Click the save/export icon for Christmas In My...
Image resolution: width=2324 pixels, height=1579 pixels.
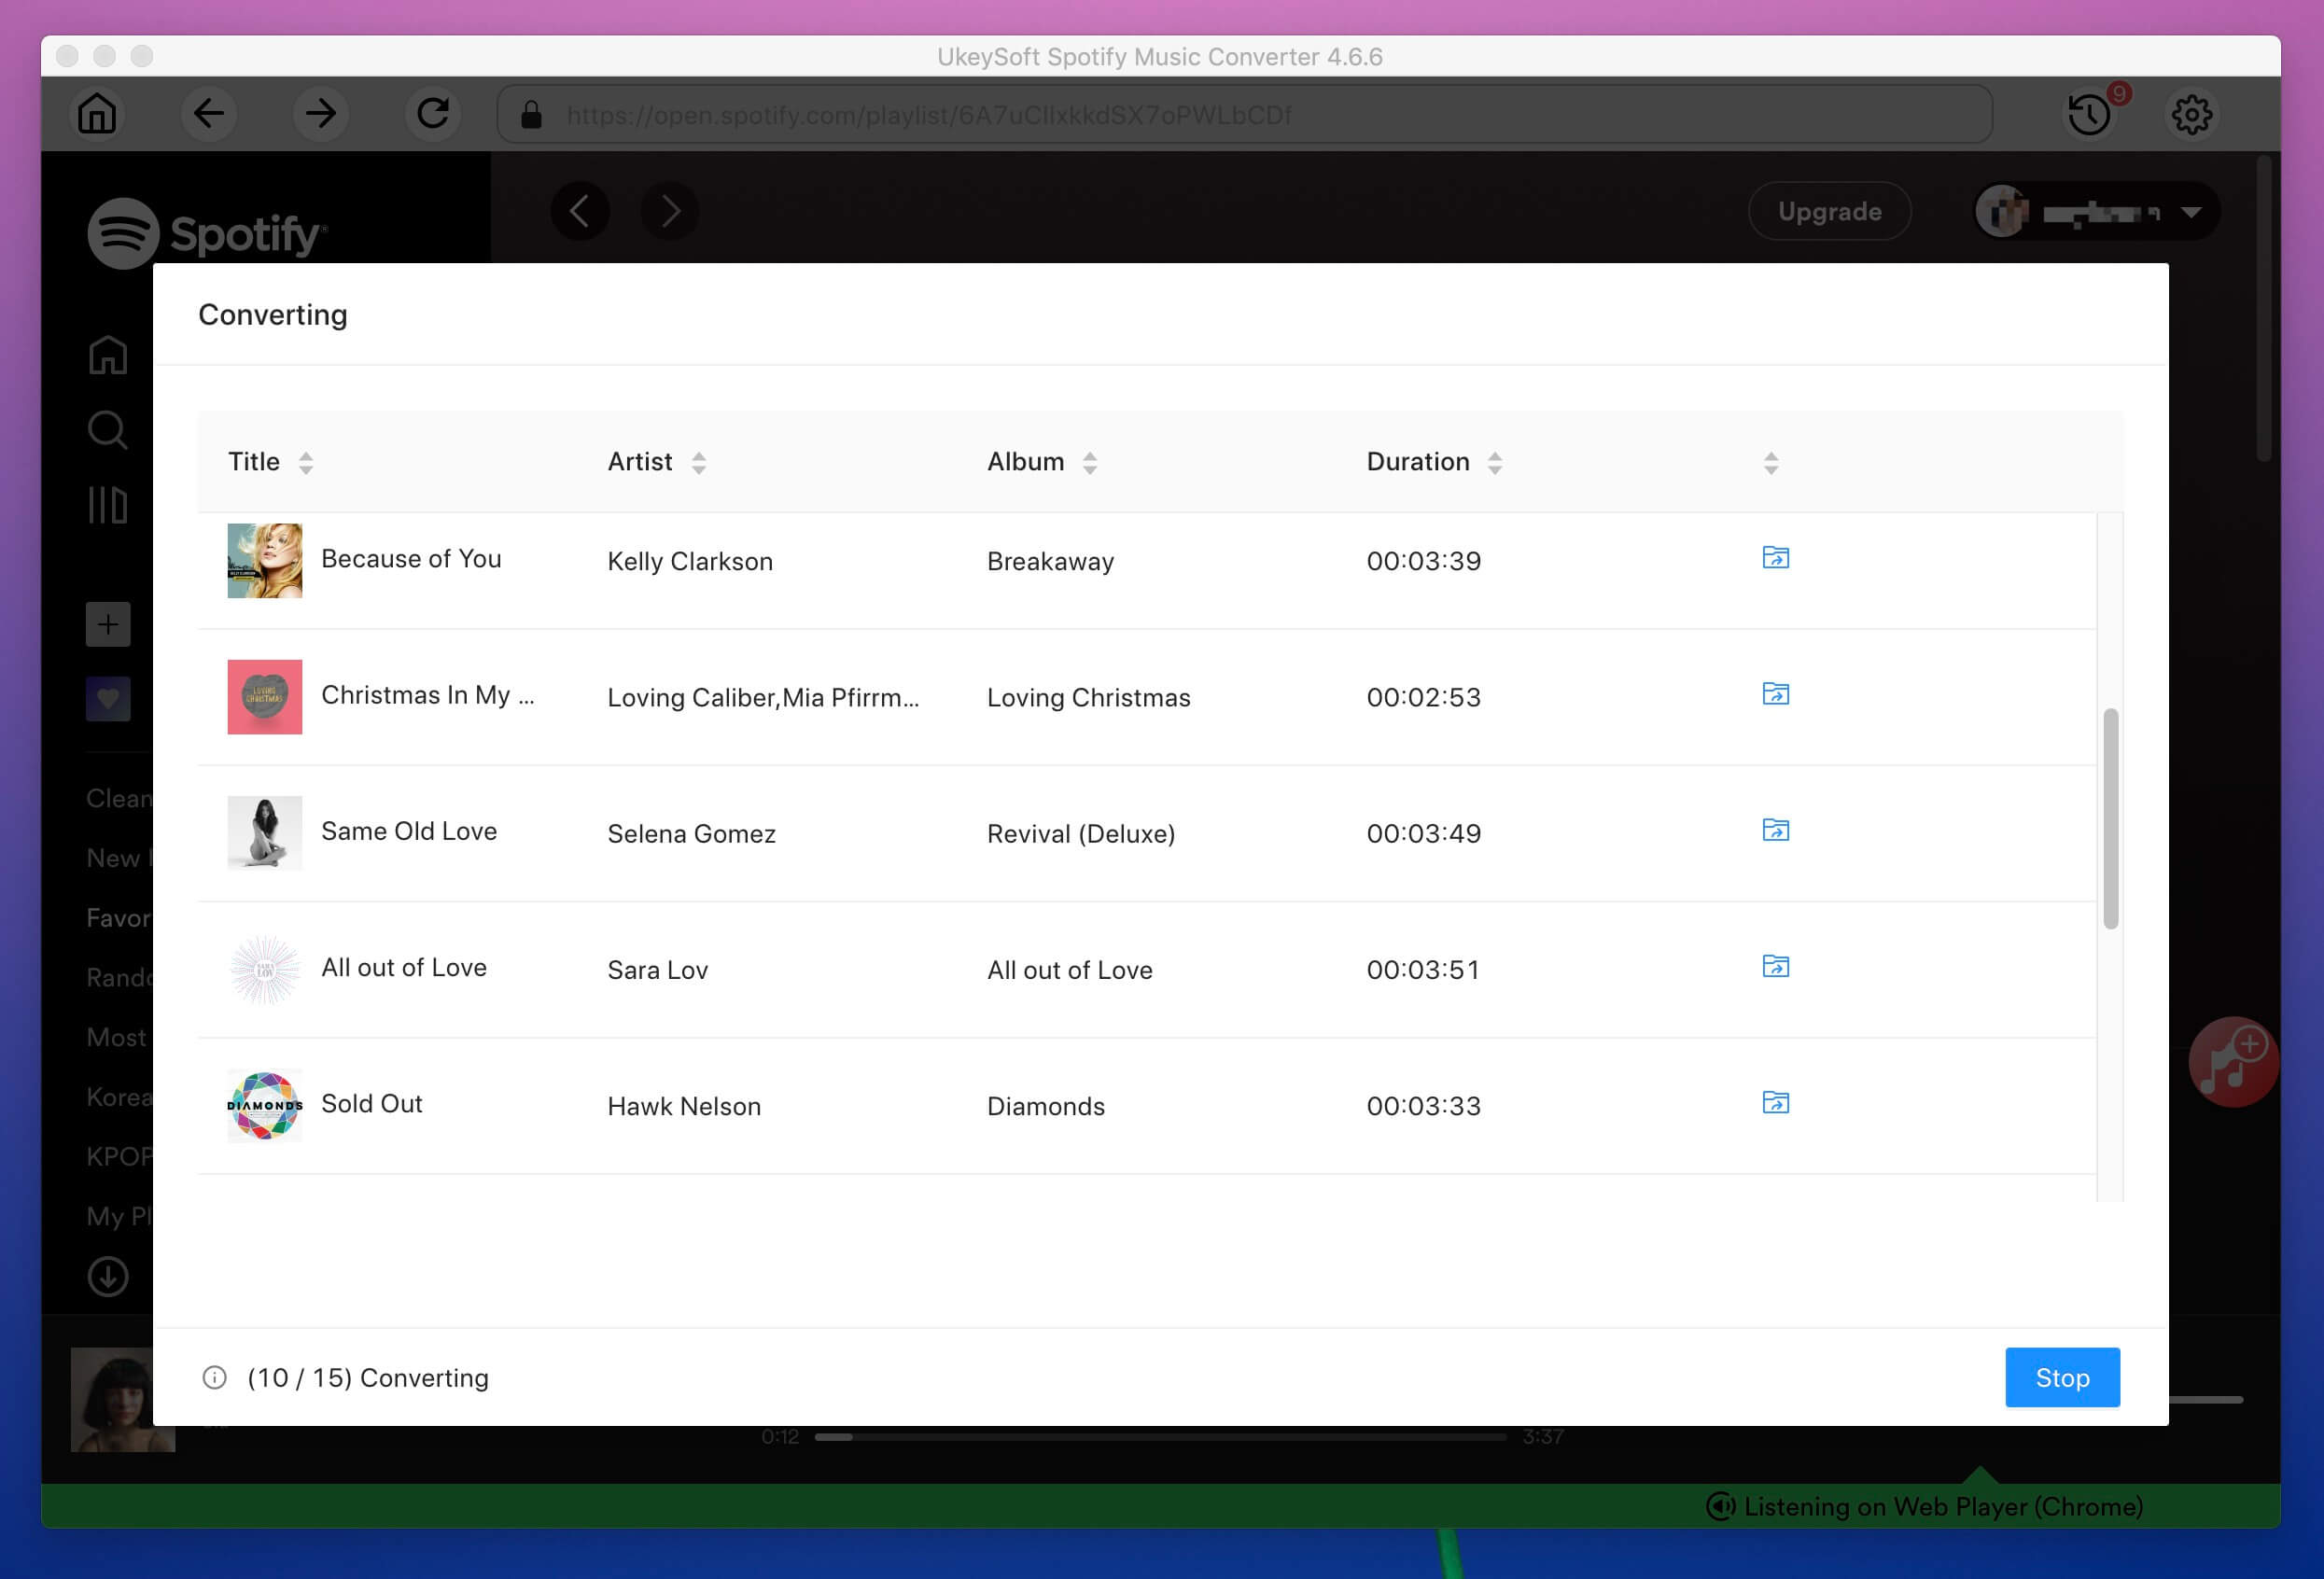[x=1774, y=692]
